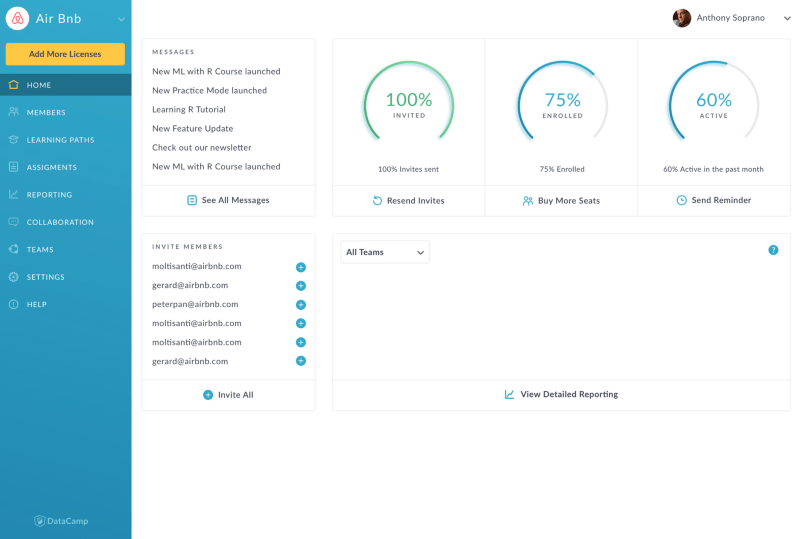Go to the HOME menu item
This screenshot has width=800, height=539.
point(66,85)
